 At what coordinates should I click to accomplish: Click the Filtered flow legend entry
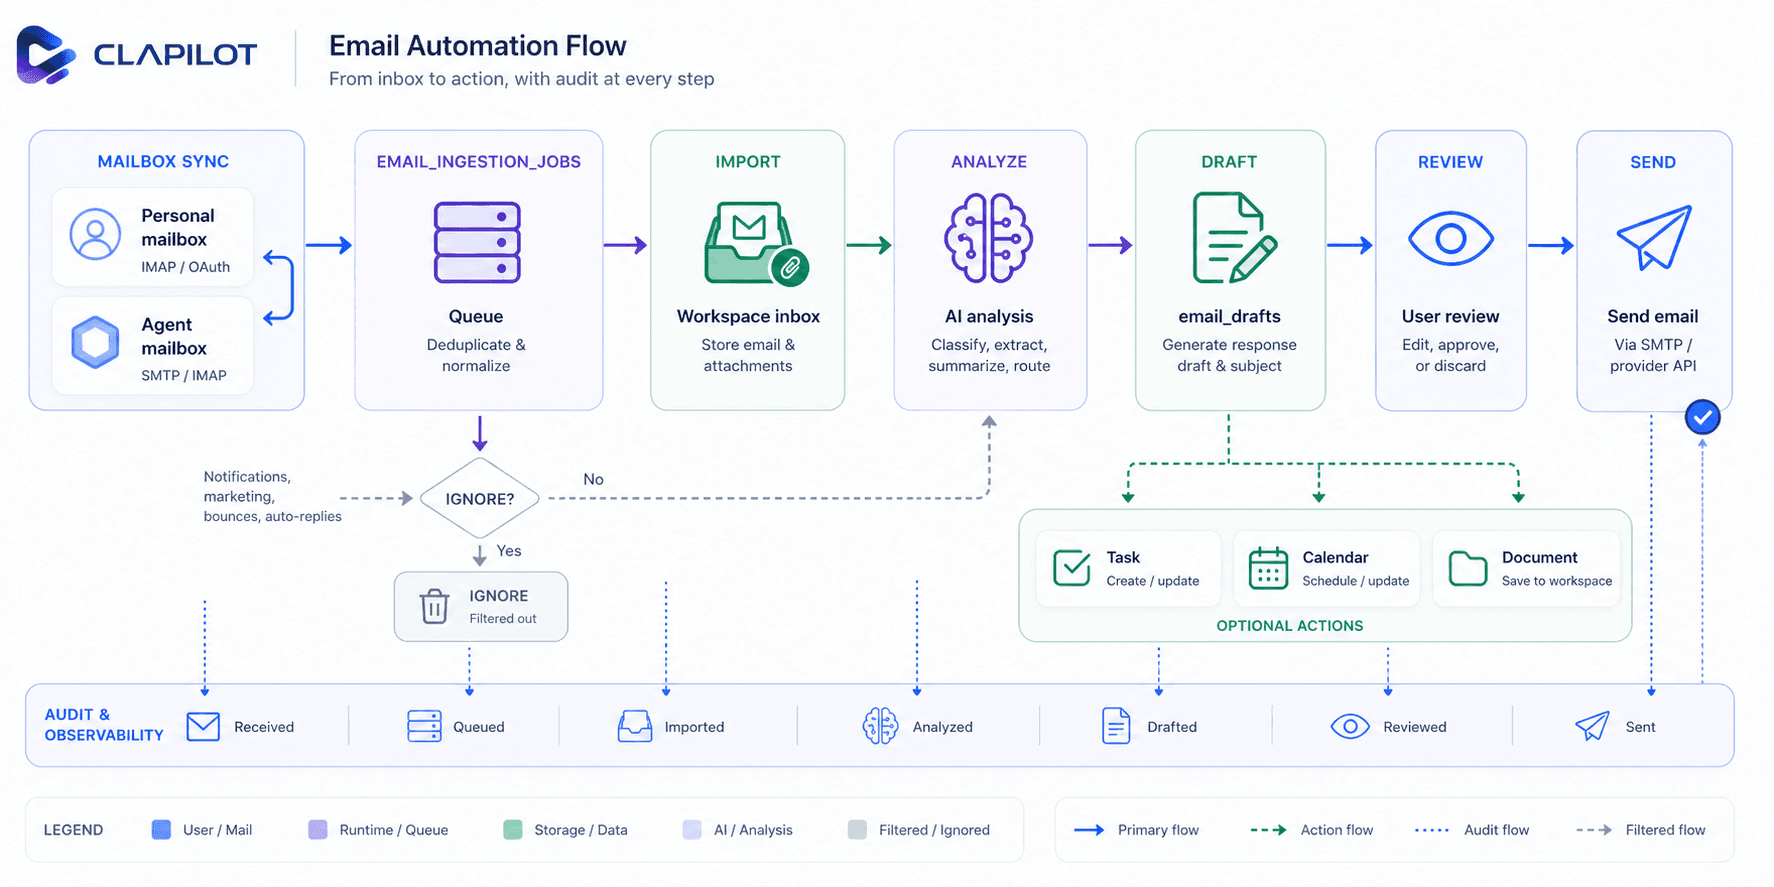(1640, 830)
